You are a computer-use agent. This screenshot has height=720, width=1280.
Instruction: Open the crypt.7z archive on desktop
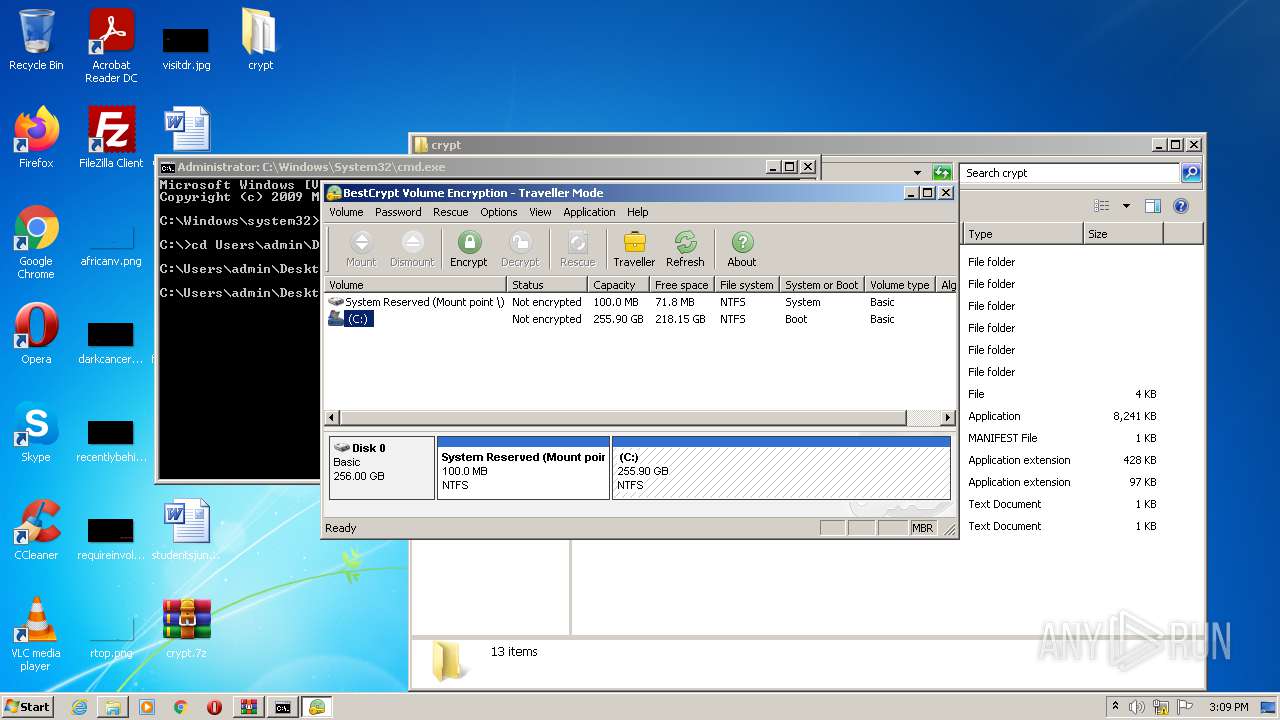tap(187, 628)
